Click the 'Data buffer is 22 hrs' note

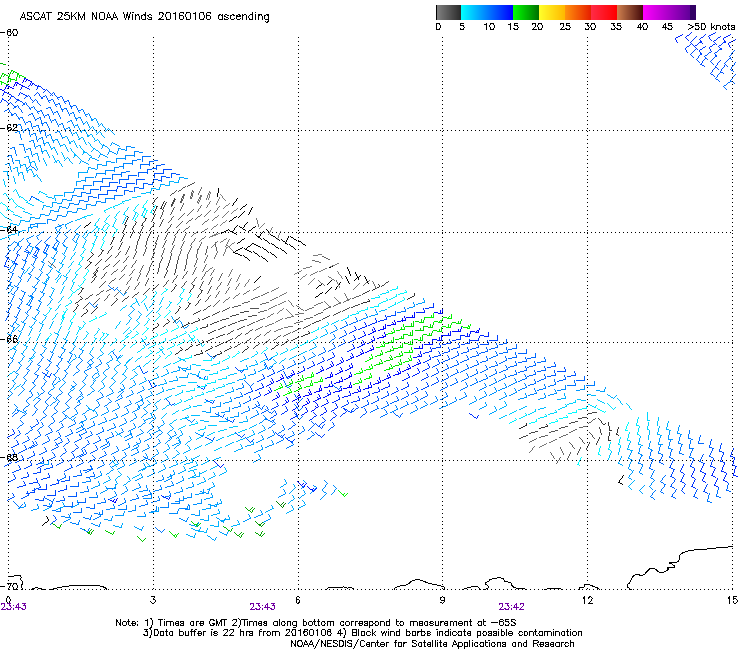(362, 633)
